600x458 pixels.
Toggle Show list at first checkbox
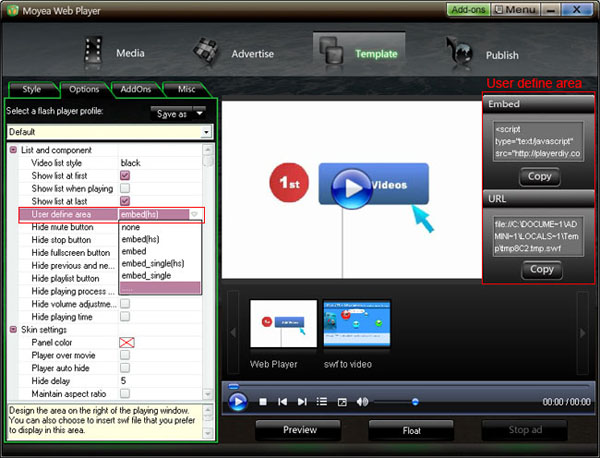coord(125,176)
